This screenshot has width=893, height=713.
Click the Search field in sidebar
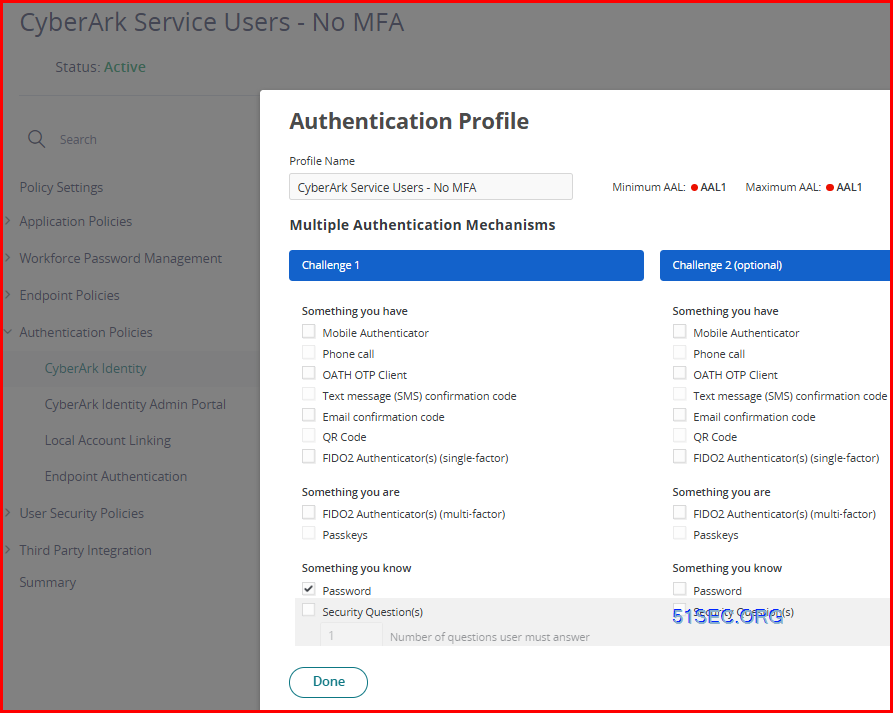click(78, 140)
